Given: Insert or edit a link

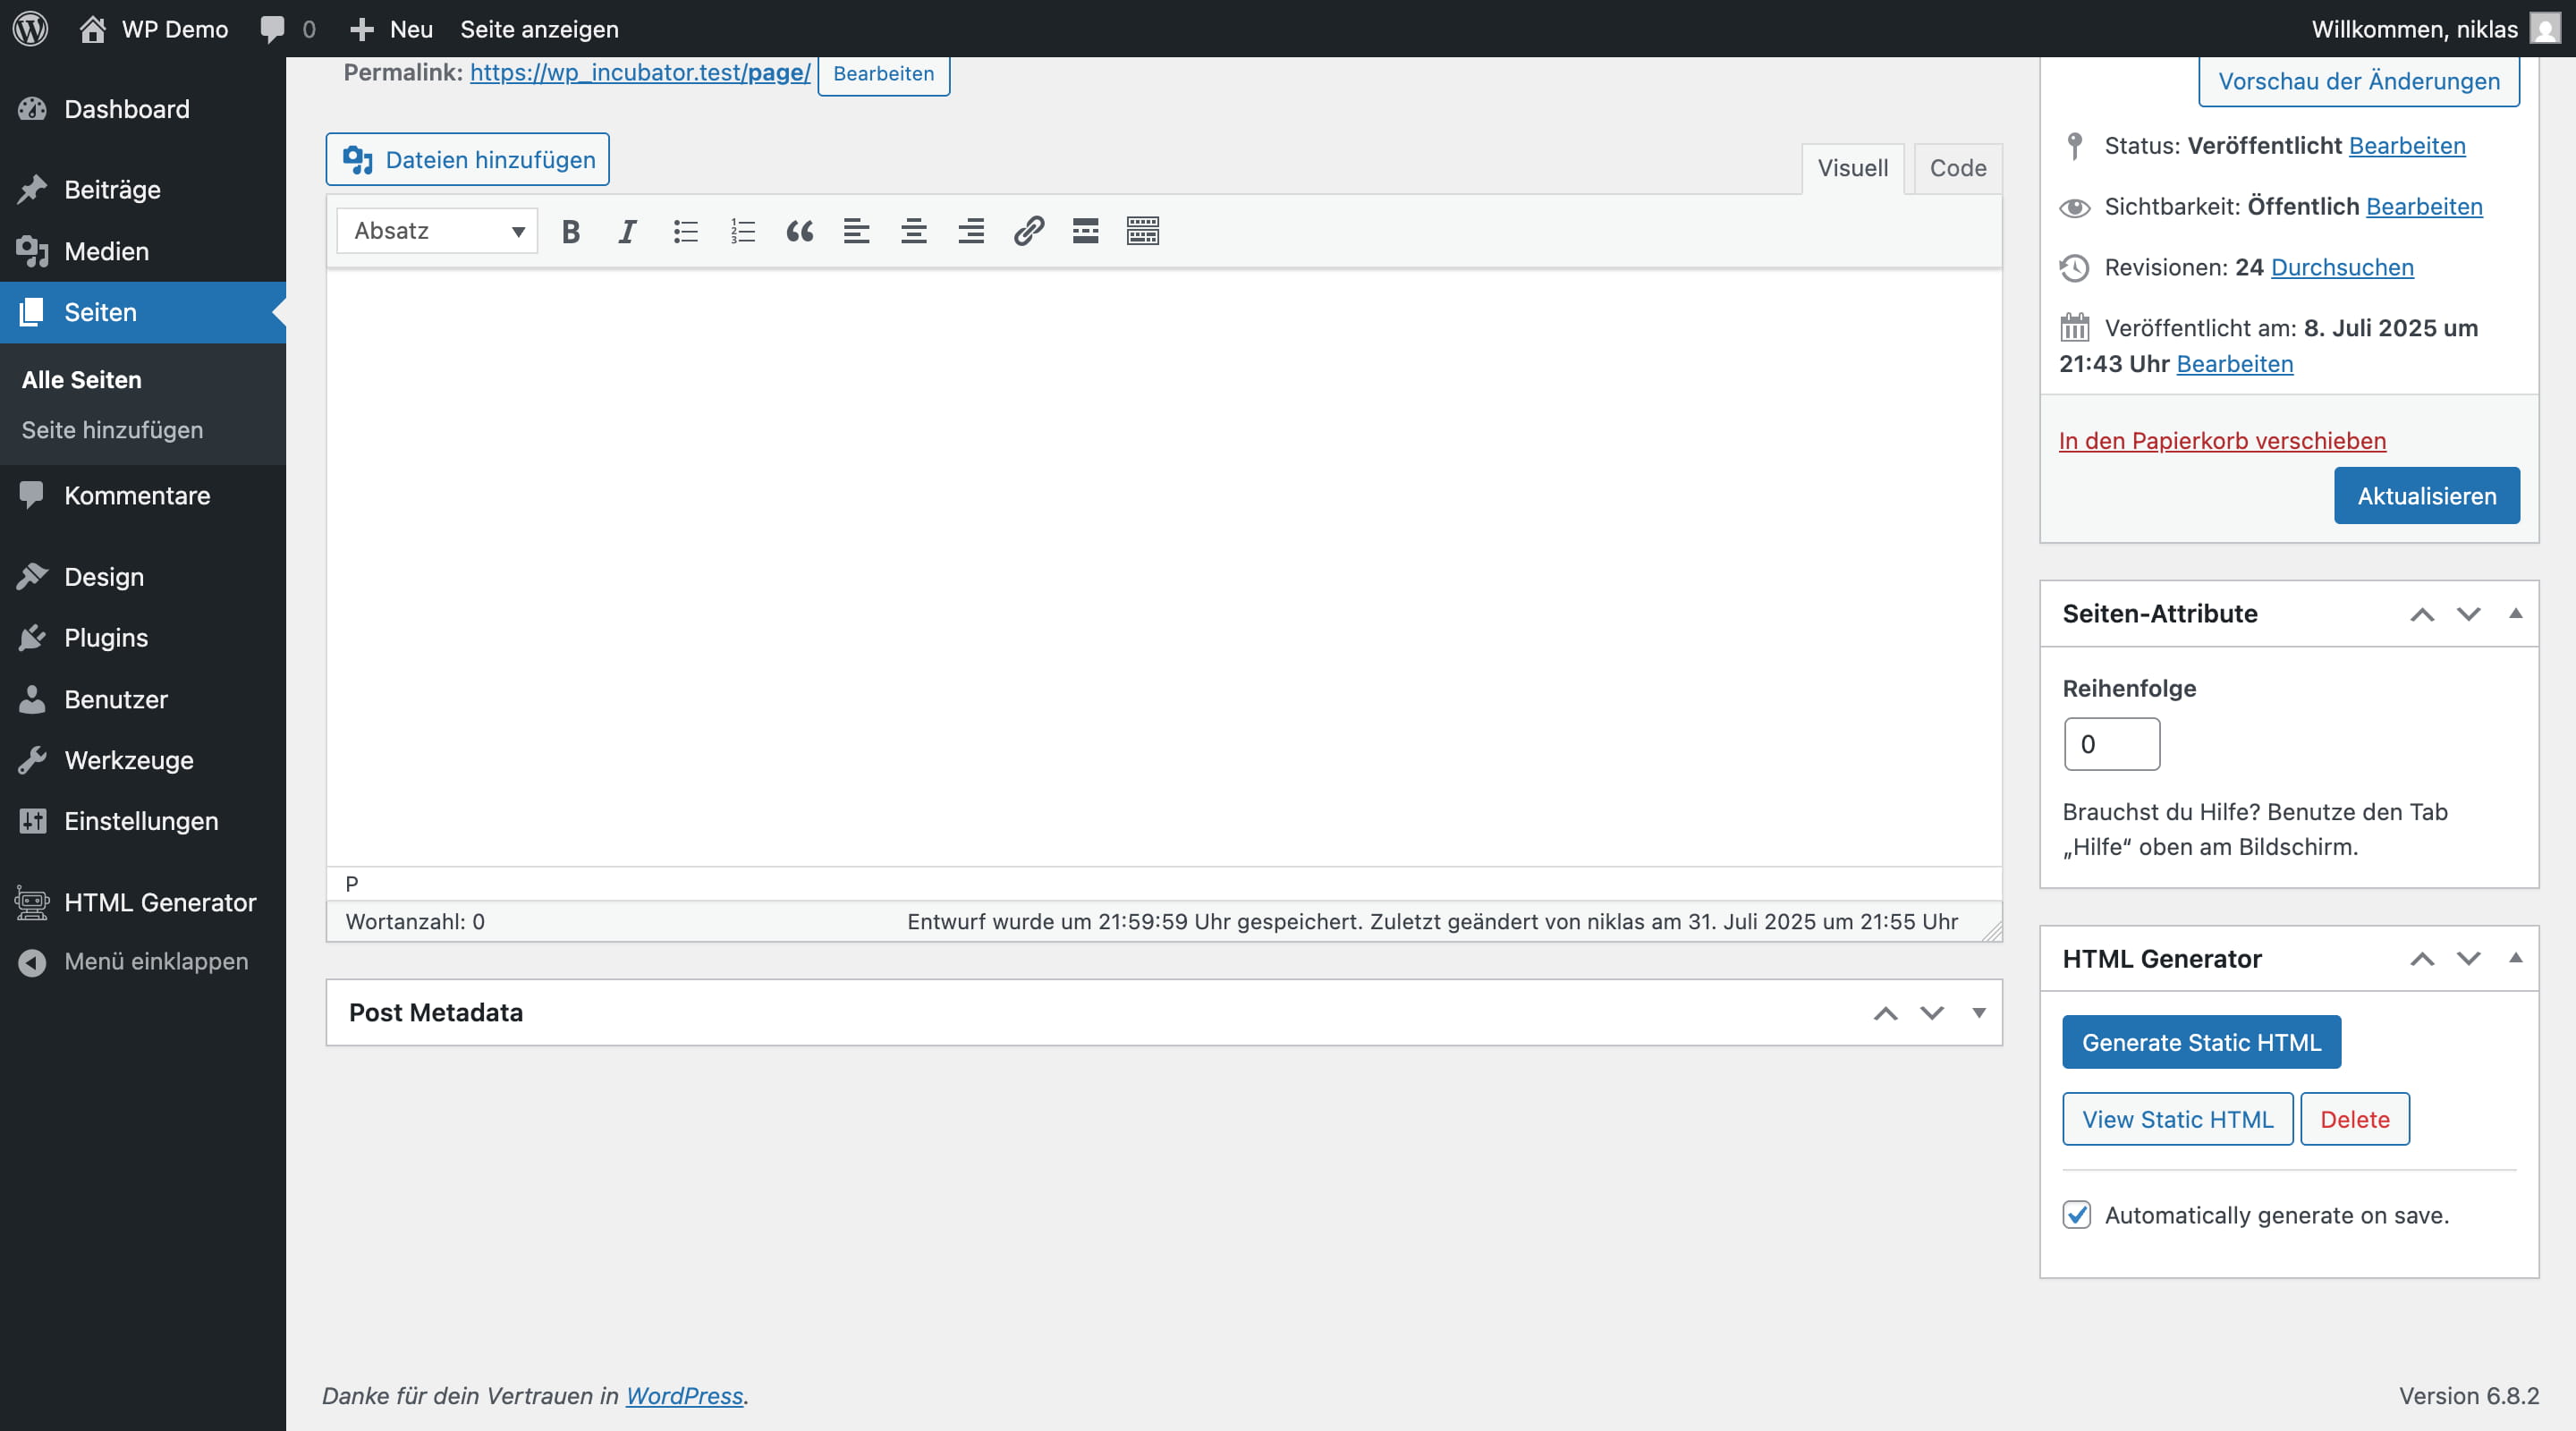Looking at the screenshot, I should tap(1028, 231).
